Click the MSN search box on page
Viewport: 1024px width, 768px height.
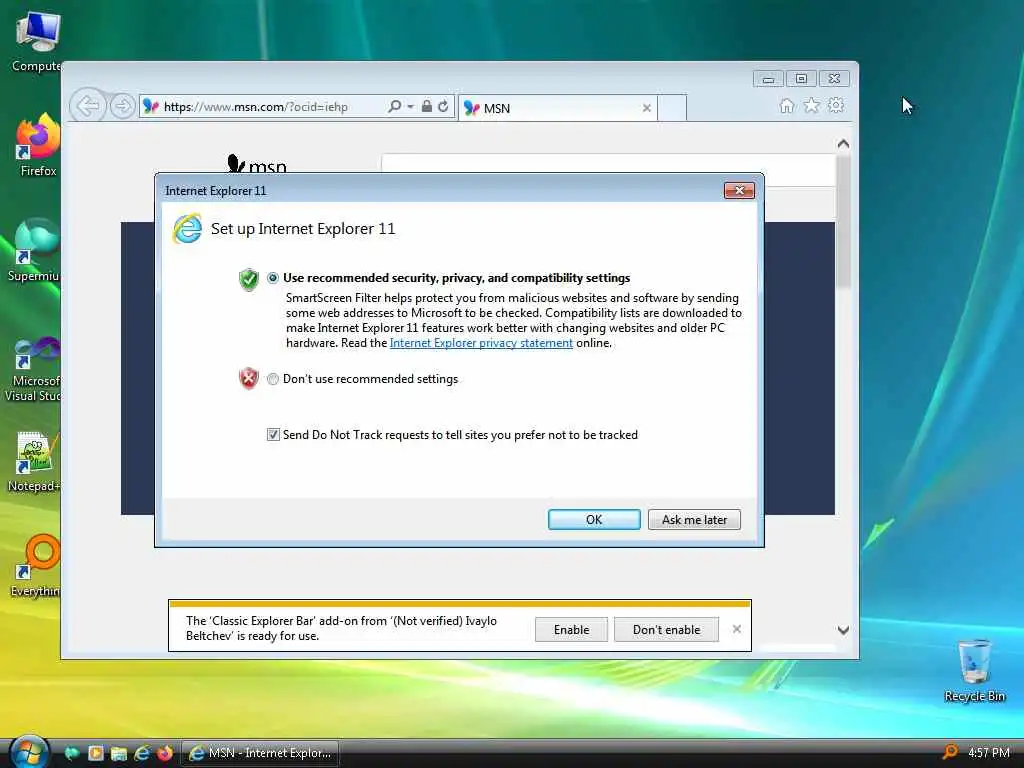[608, 164]
